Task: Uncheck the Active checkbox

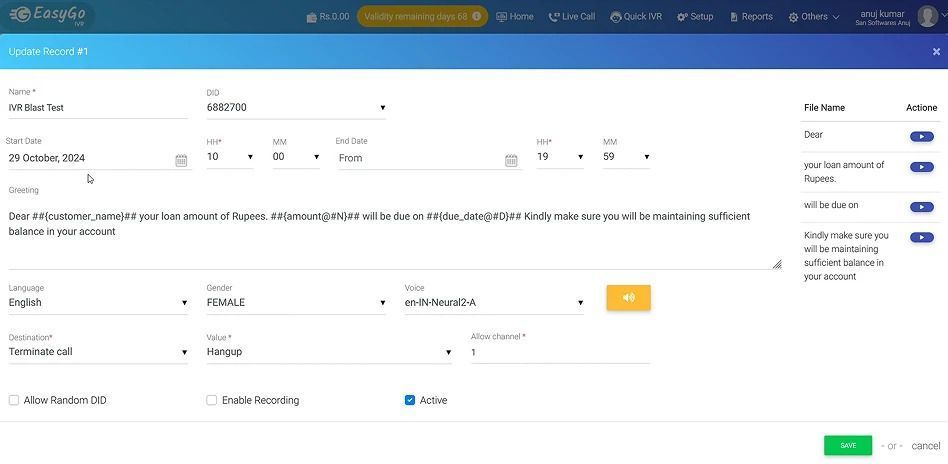Action: [x=410, y=400]
